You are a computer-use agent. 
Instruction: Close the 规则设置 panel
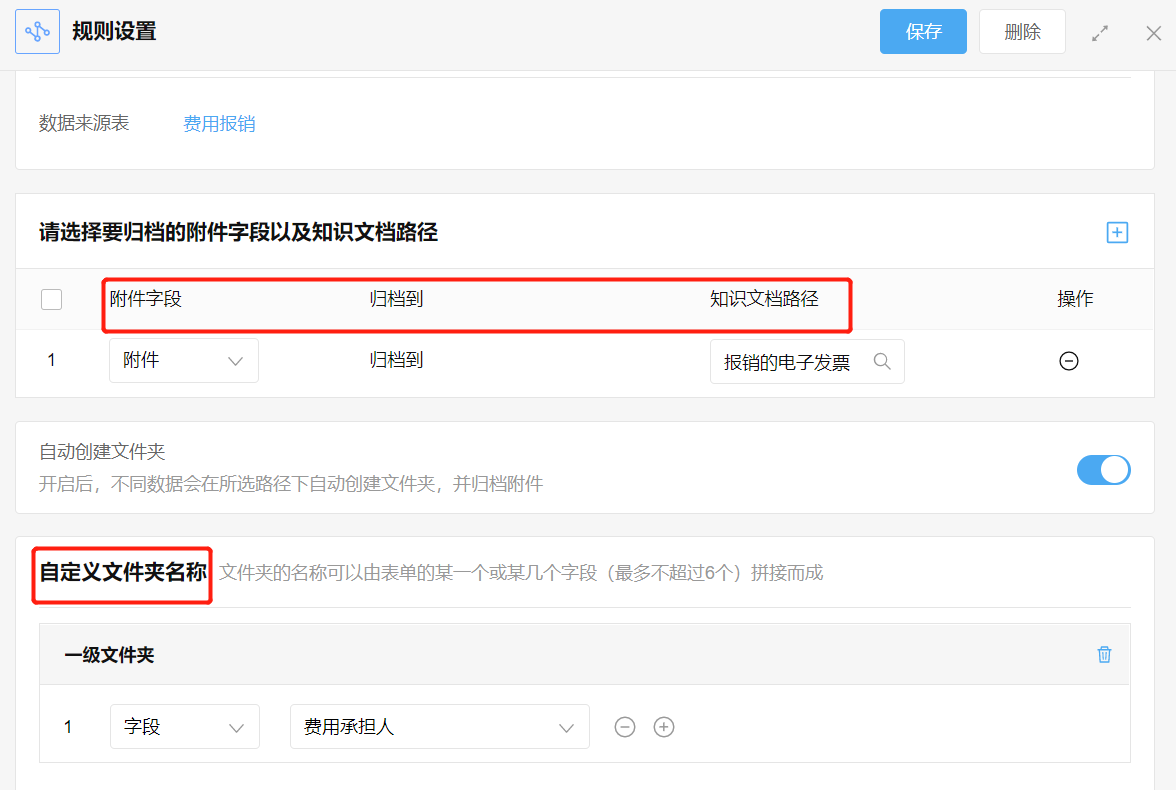1154,33
